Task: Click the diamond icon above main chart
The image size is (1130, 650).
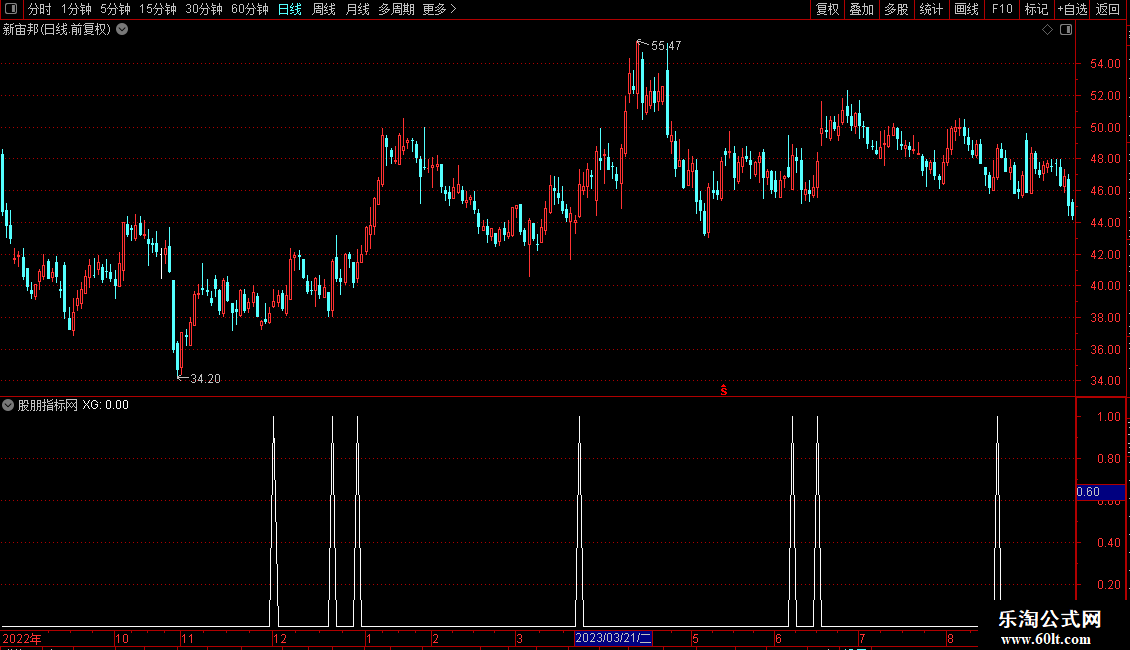Action: tap(1048, 30)
